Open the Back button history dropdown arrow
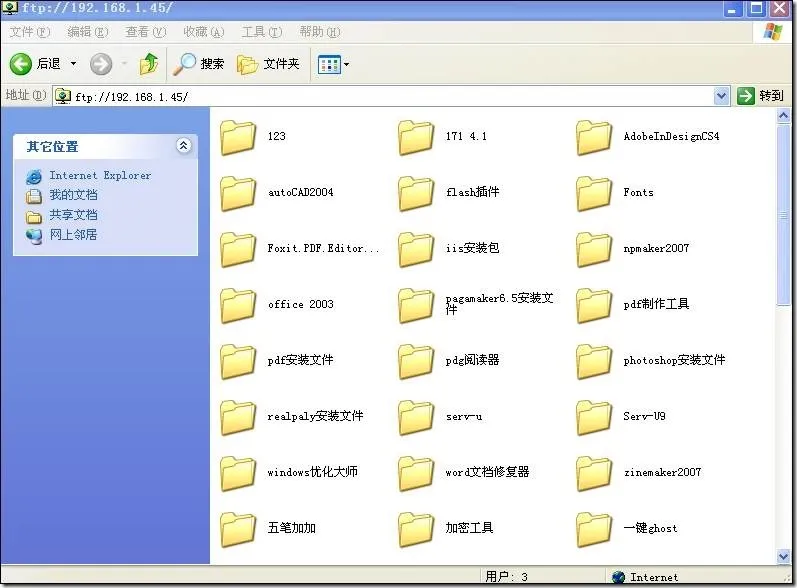This screenshot has width=797, height=588. pos(73,64)
